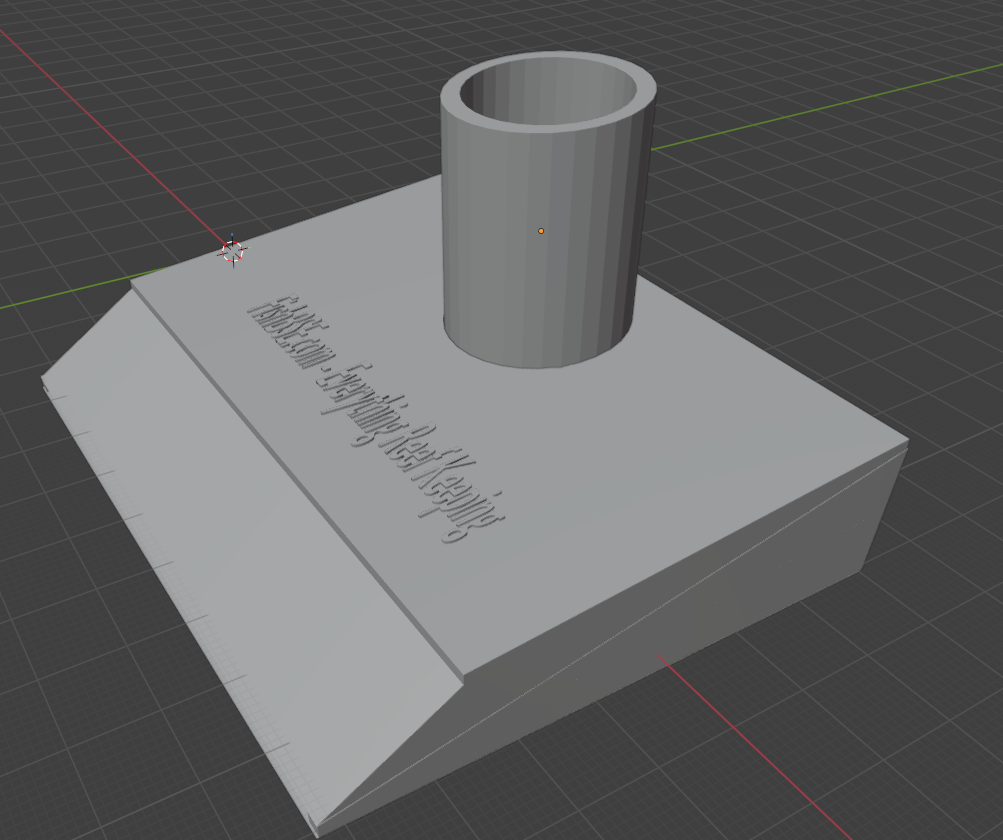
Task: Click the orange object origin dot
Action: (541, 231)
